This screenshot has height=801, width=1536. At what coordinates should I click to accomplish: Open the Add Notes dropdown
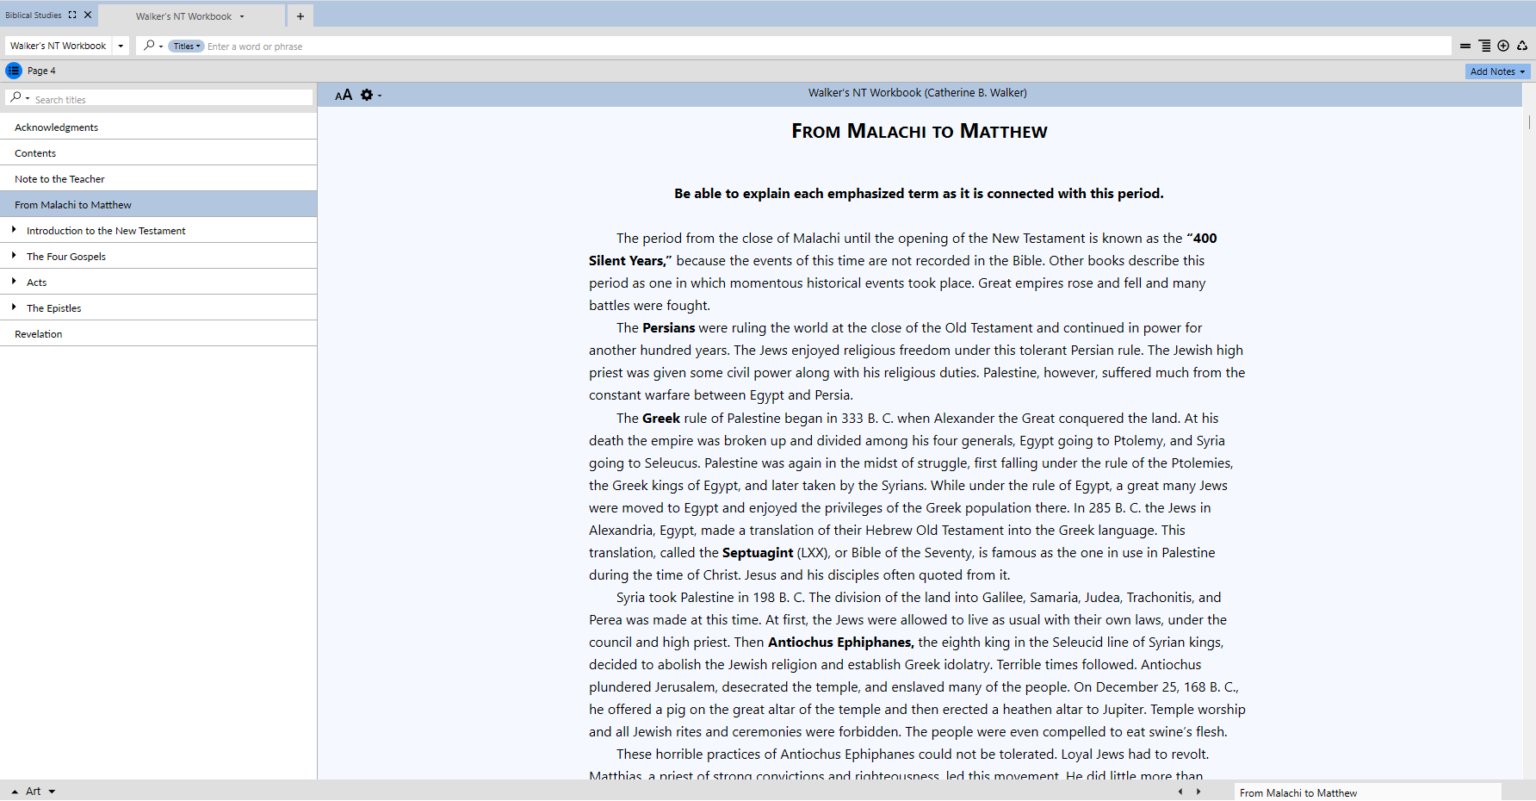(x=1497, y=71)
